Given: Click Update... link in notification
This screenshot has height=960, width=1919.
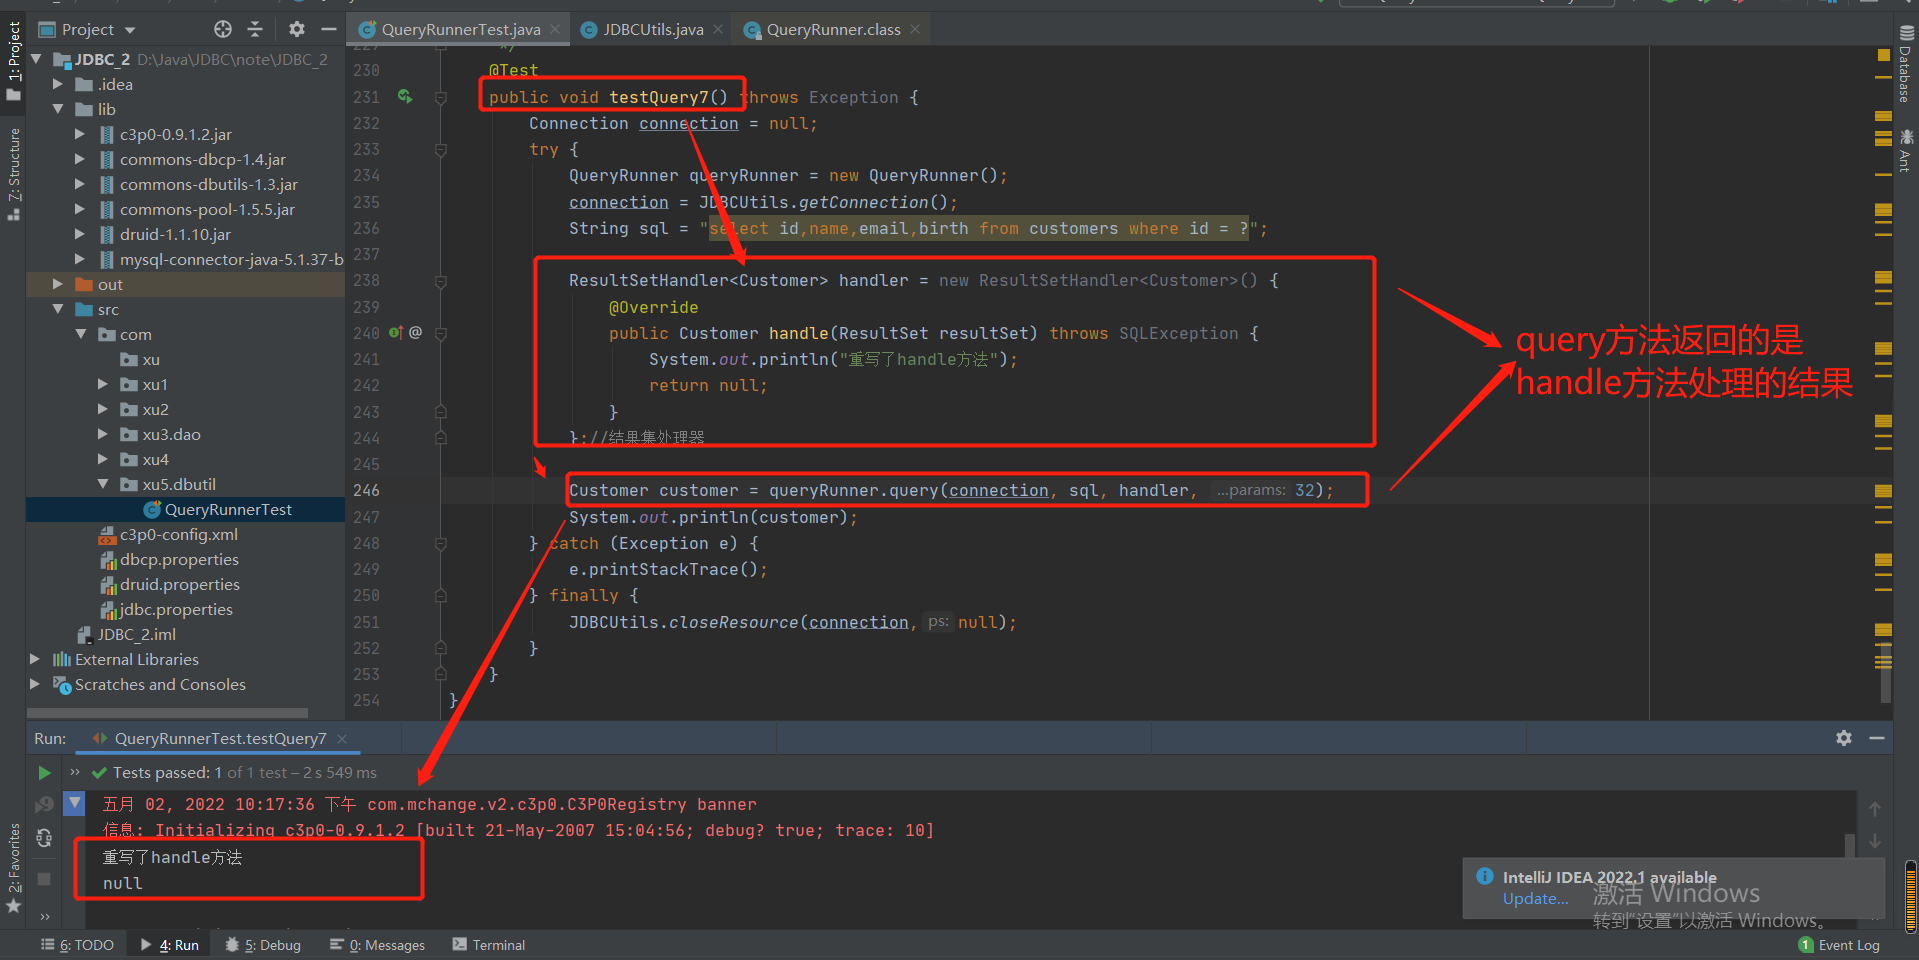Looking at the screenshot, I should point(1535,898).
